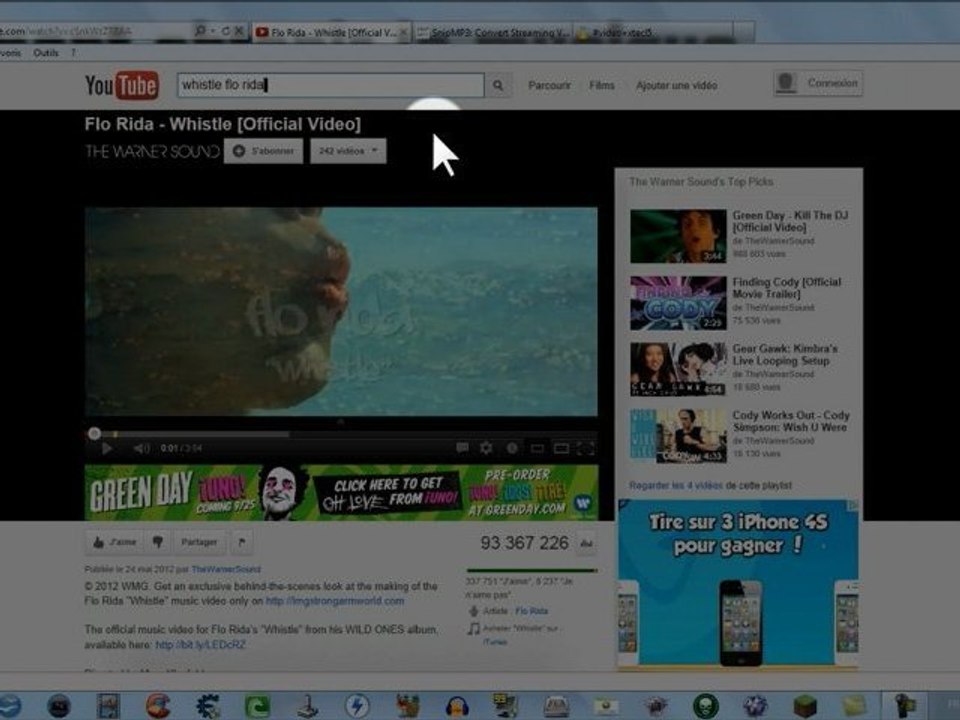Enter fullscreen mode in the player
The width and height of the screenshot is (960, 720).
coord(586,449)
